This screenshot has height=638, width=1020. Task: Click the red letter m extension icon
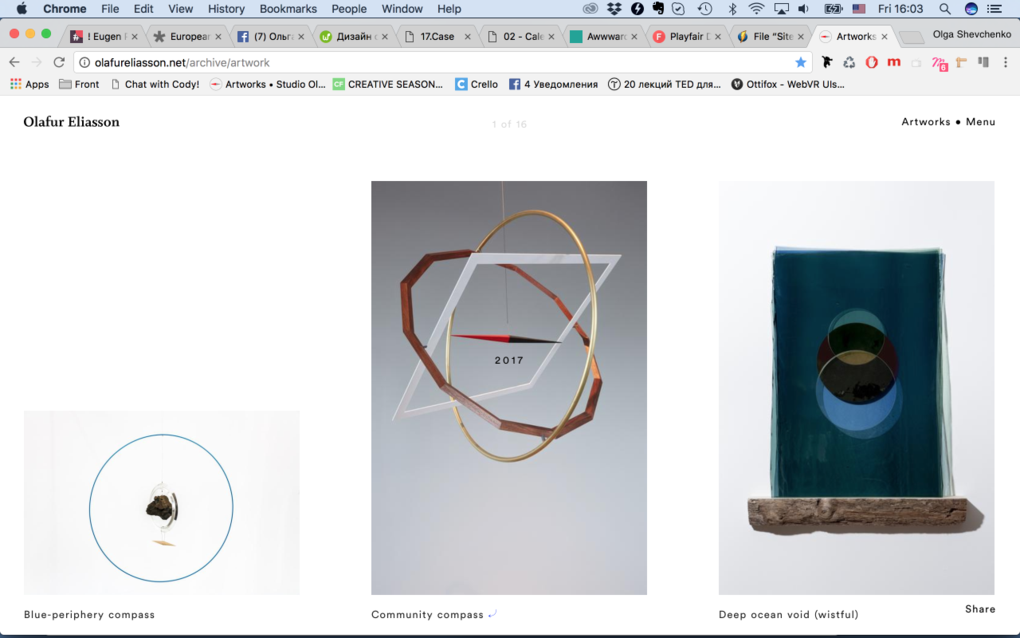click(894, 62)
